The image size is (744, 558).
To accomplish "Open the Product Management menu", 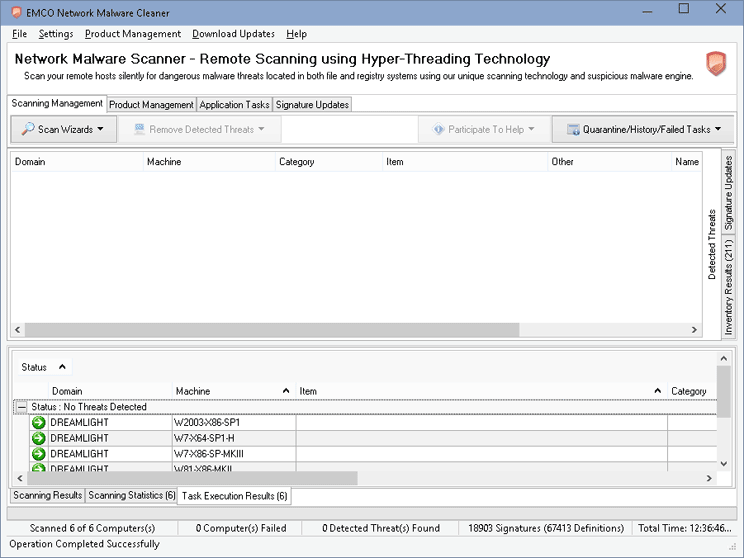I will tap(133, 34).
